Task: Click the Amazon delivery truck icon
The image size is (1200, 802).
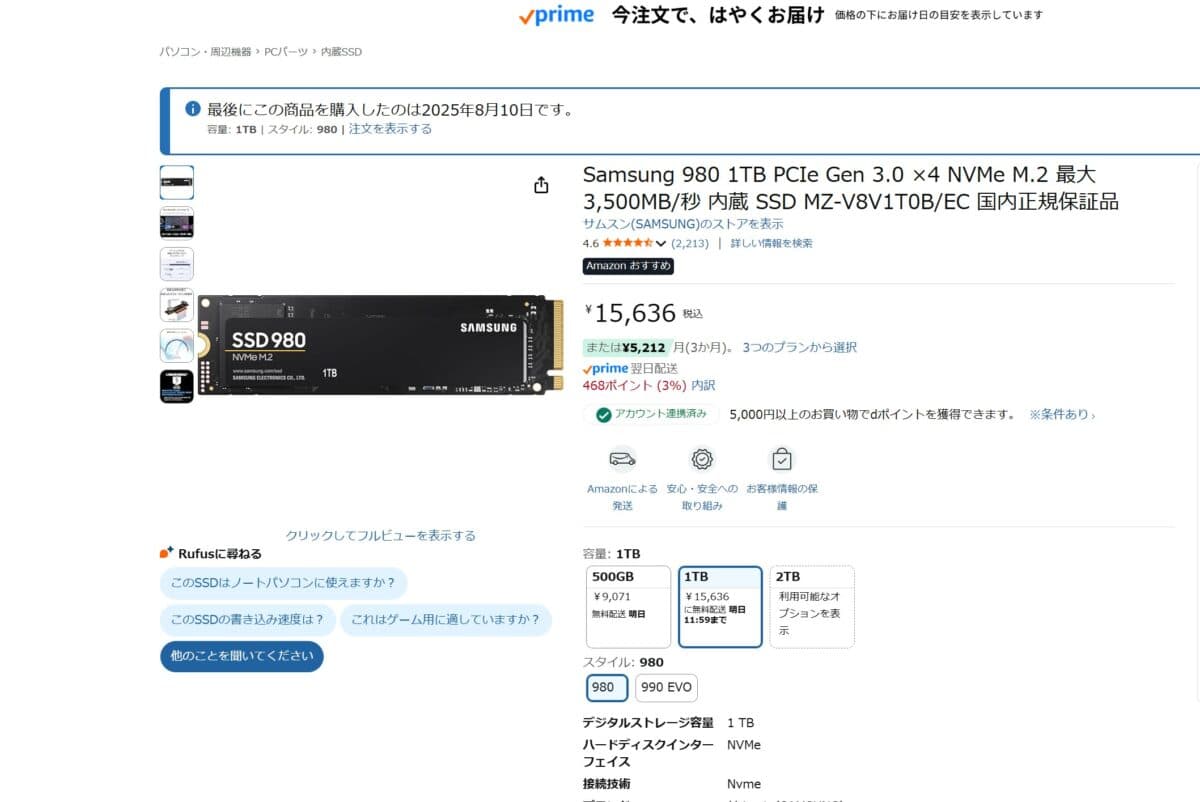Action: click(x=622, y=459)
